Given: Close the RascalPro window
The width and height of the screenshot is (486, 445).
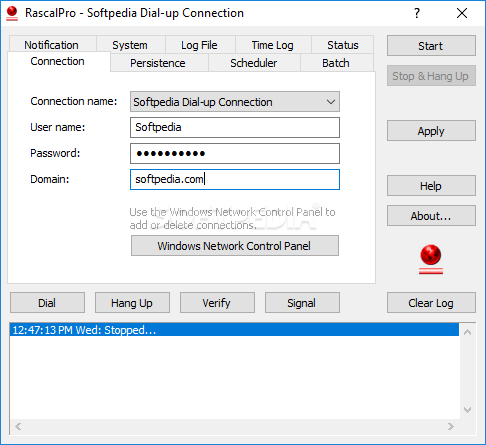Looking at the screenshot, I should click(462, 13).
